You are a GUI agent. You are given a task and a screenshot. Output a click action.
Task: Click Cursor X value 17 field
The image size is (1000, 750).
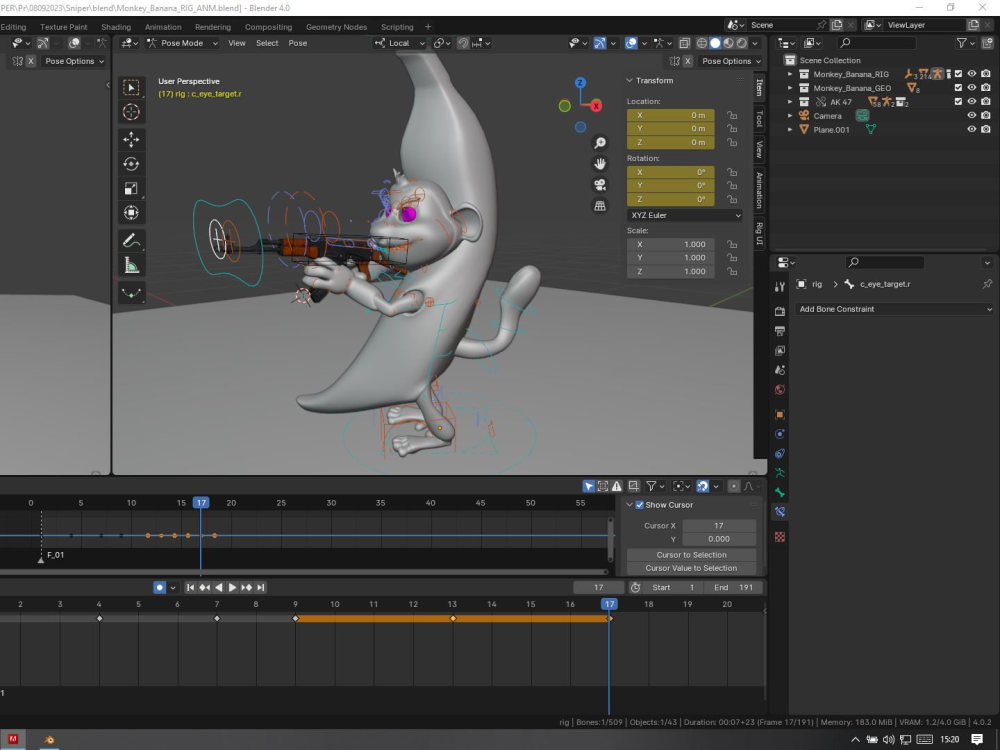click(x=719, y=526)
